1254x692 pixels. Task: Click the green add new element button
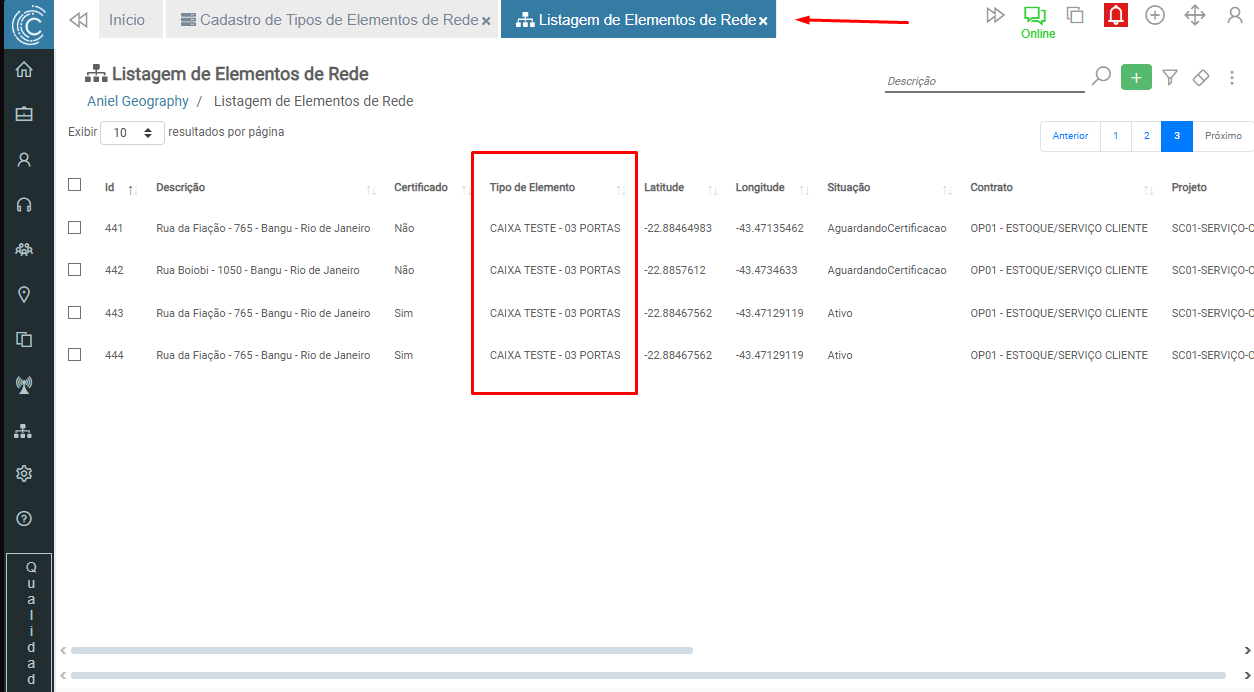1136,77
